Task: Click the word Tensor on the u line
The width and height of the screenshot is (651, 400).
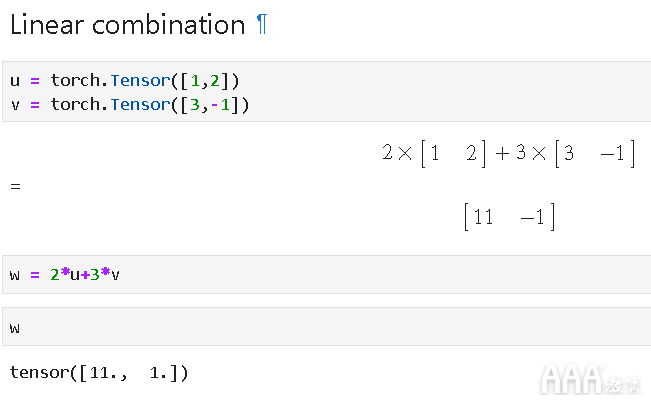Action: click(140, 81)
